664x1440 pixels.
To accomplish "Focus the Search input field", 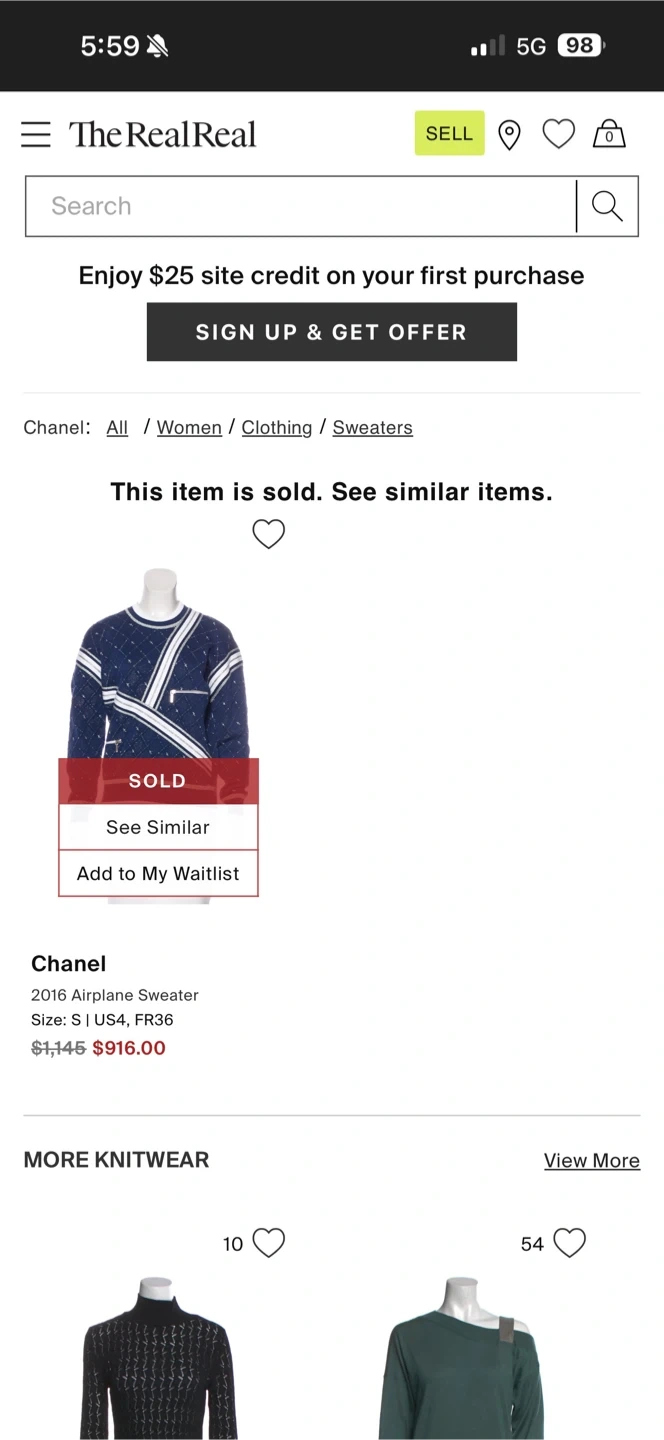I will pos(300,206).
